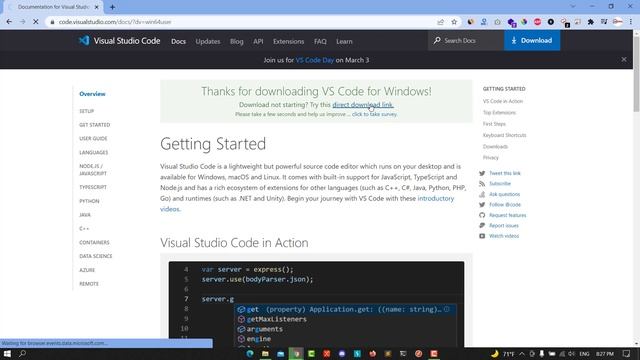Viewport: 640px width, 360px height.
Task: Open PYTHON section in sidebar
Action: point(89,201)
